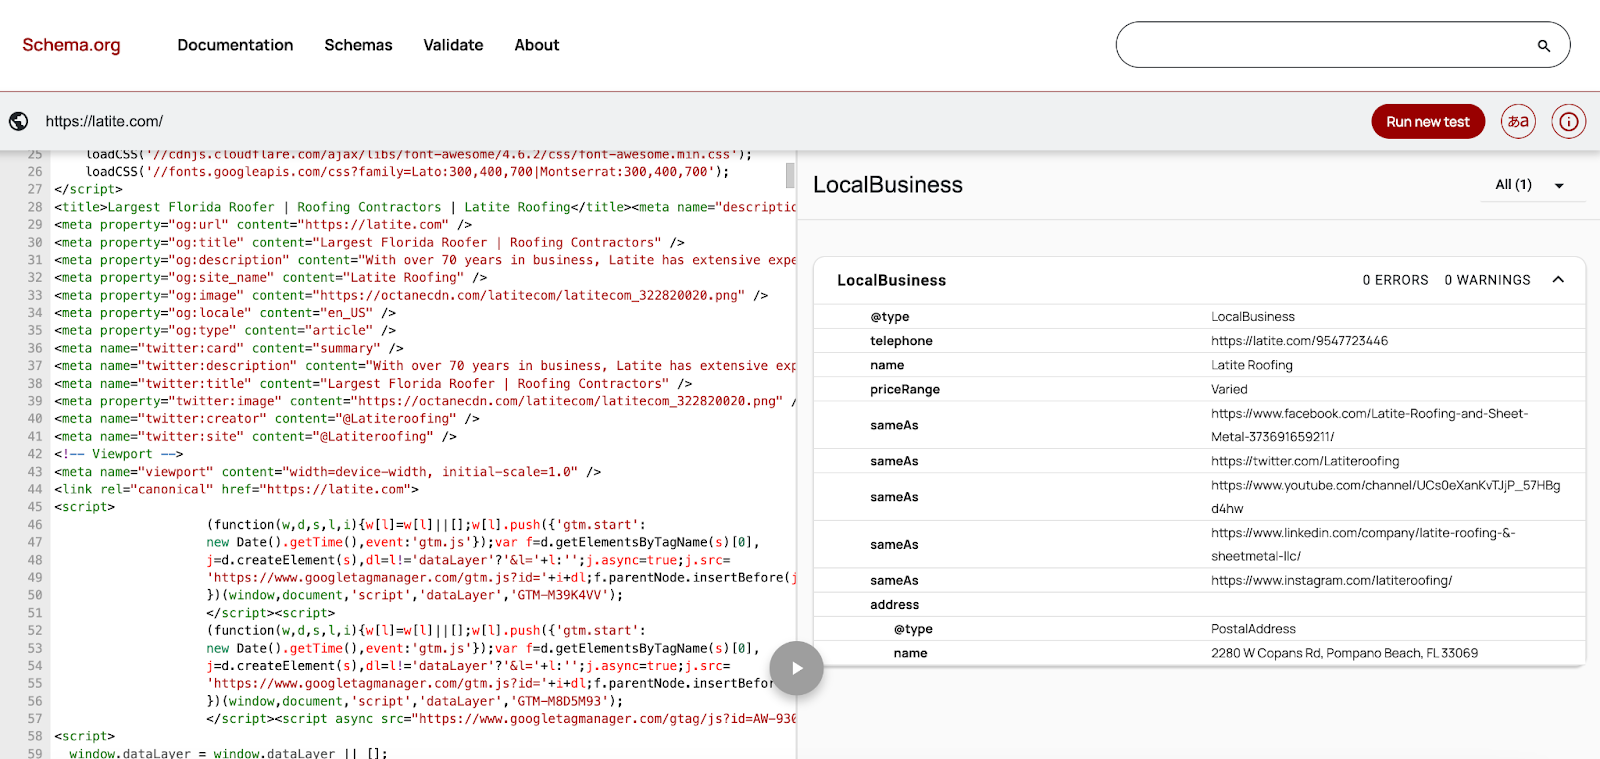This screenshot has height=759, width=1600.
Task: Open the Validate menu
Action: coord(453,45)
